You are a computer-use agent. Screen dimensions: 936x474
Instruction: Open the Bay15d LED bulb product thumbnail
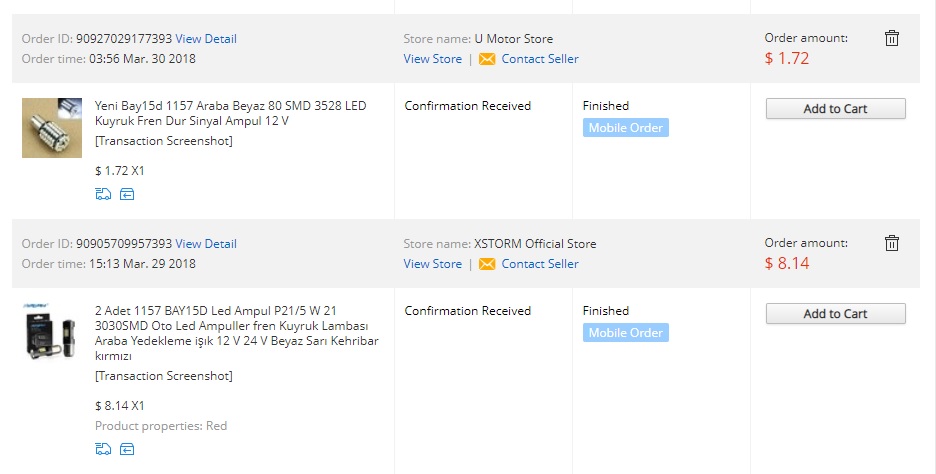tap(52, 128)
